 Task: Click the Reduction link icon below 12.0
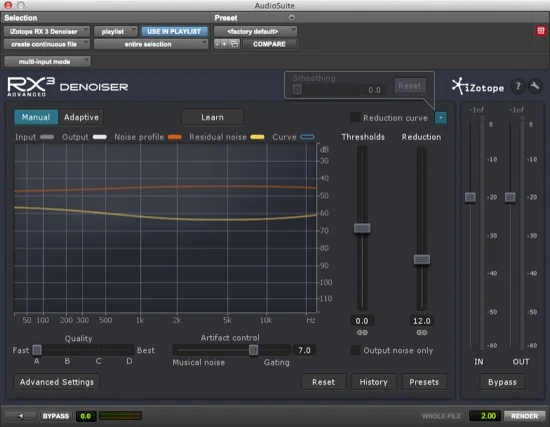(422, 332)
